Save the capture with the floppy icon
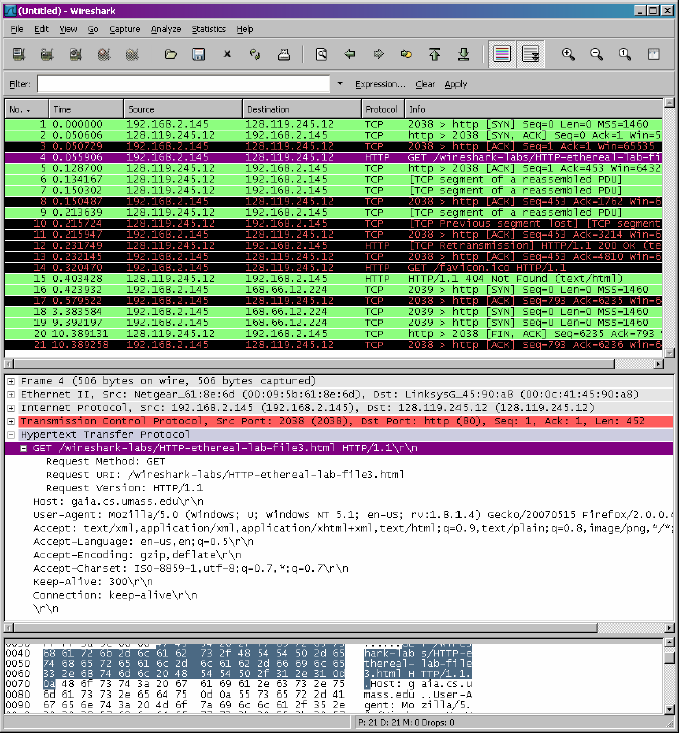The width and height of the screenshot is (681, 735). [x=199, y=54]
